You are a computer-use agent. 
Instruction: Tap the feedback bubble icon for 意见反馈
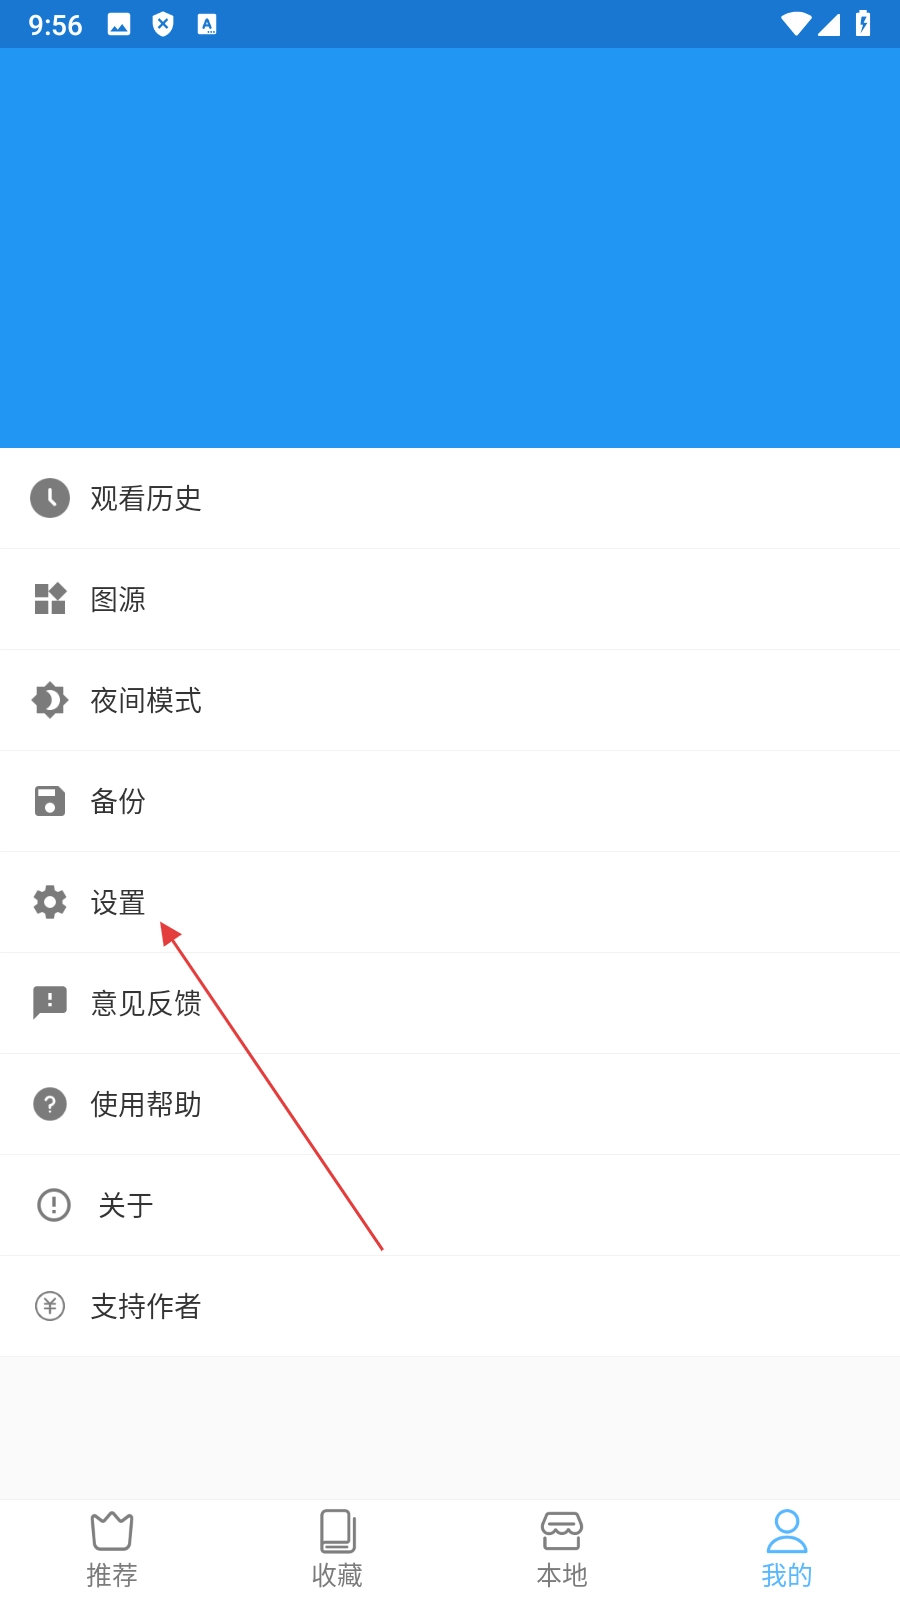(50, 1002)
